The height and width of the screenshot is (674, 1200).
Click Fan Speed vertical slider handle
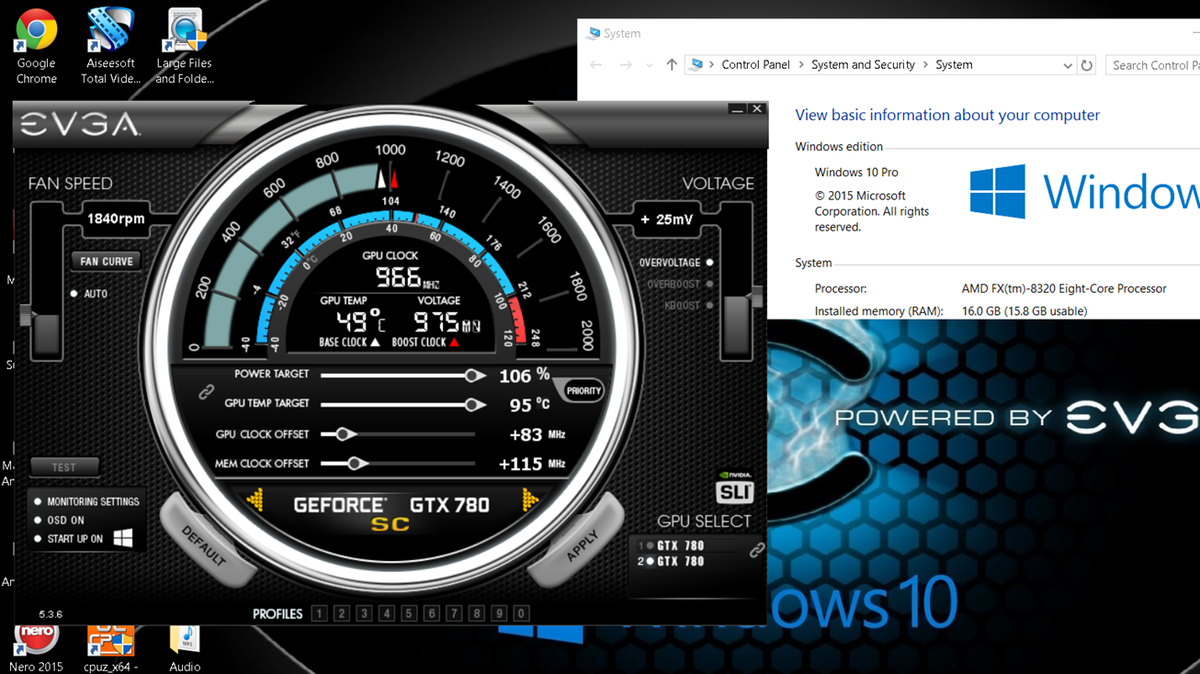click(x=46, y=334)
